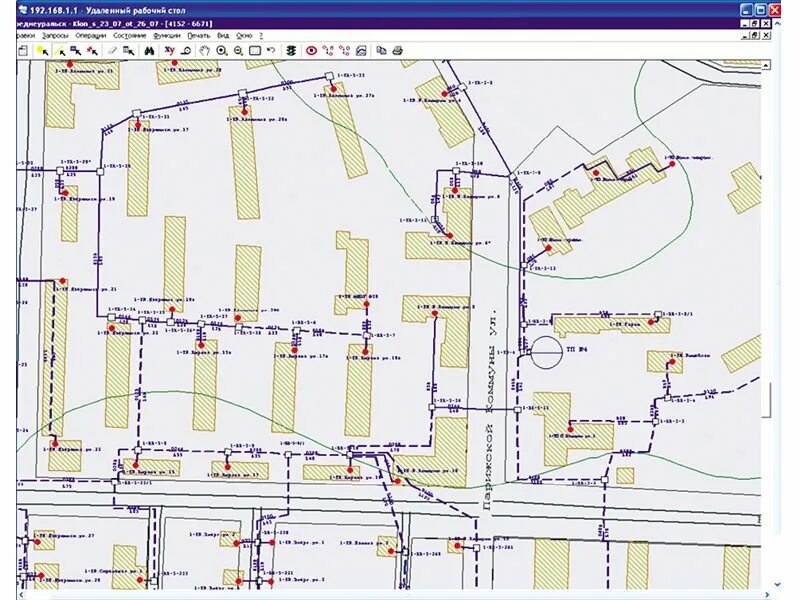Click the second red network nodes icon

click(344, 51)
